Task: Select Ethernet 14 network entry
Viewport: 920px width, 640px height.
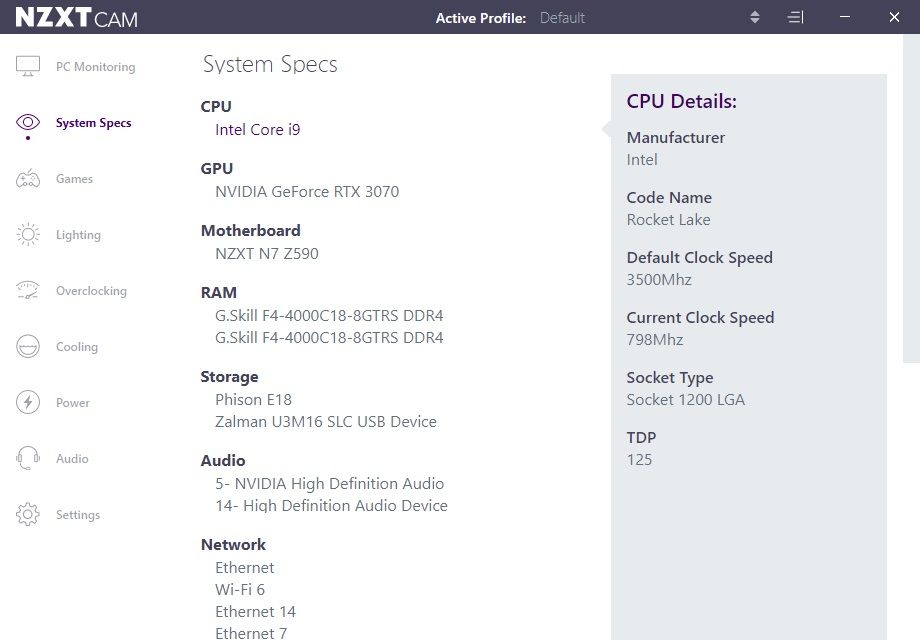Action: (x=255, y=612)
